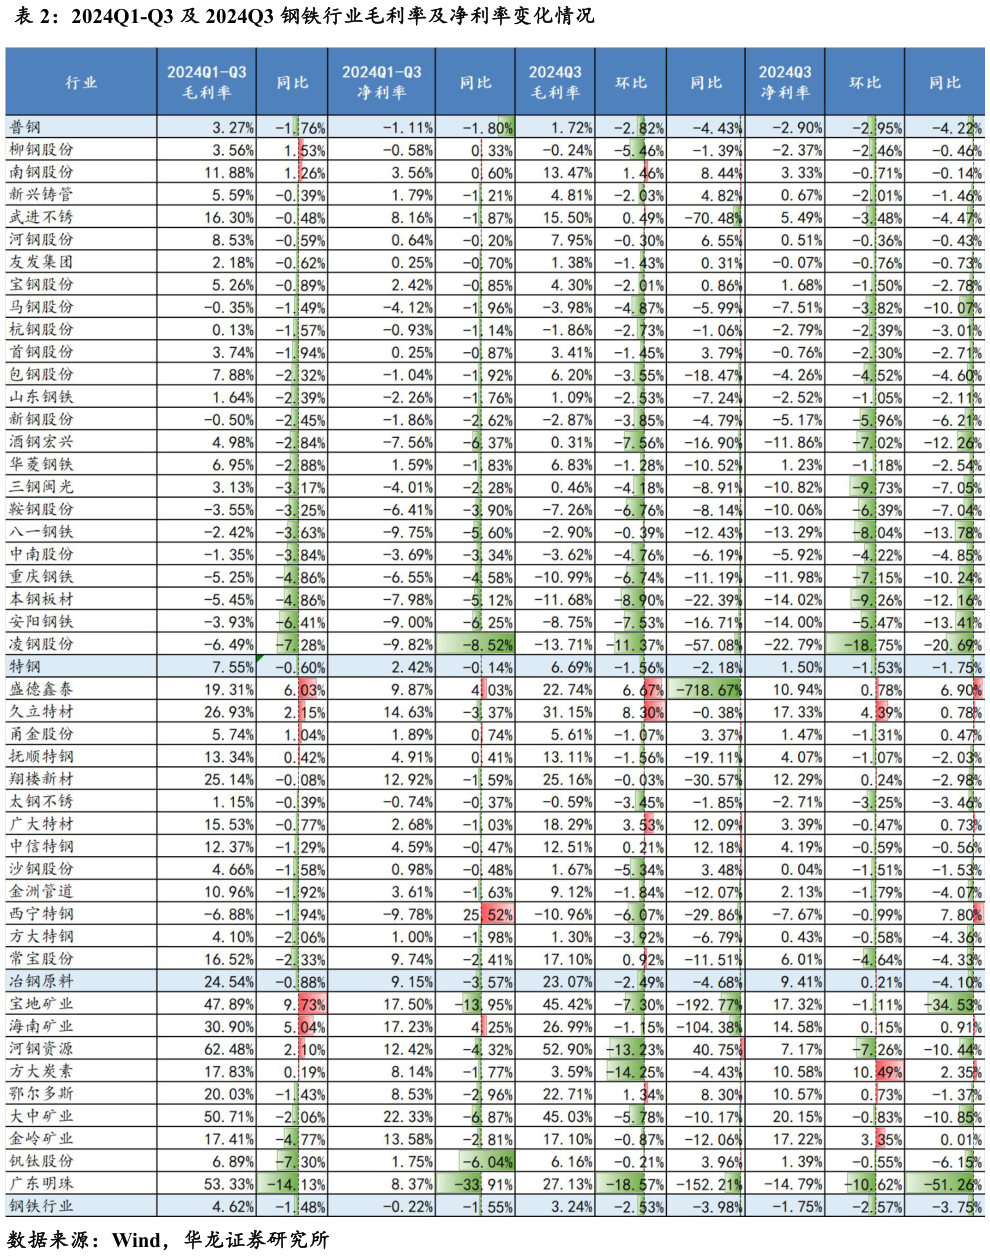Pick the 河钢股份 row name
The width and height of the screenshot is (990, 1256).
41,240
